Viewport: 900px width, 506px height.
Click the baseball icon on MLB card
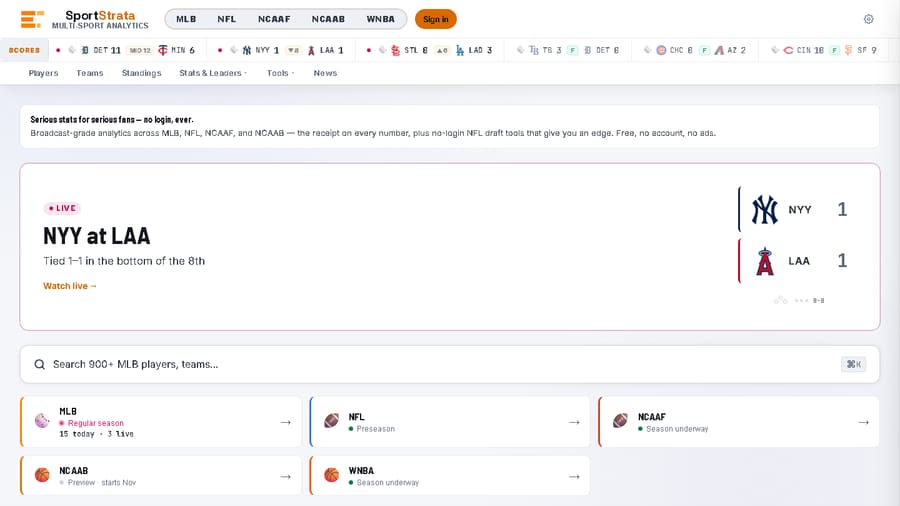[x=42, y=421]
